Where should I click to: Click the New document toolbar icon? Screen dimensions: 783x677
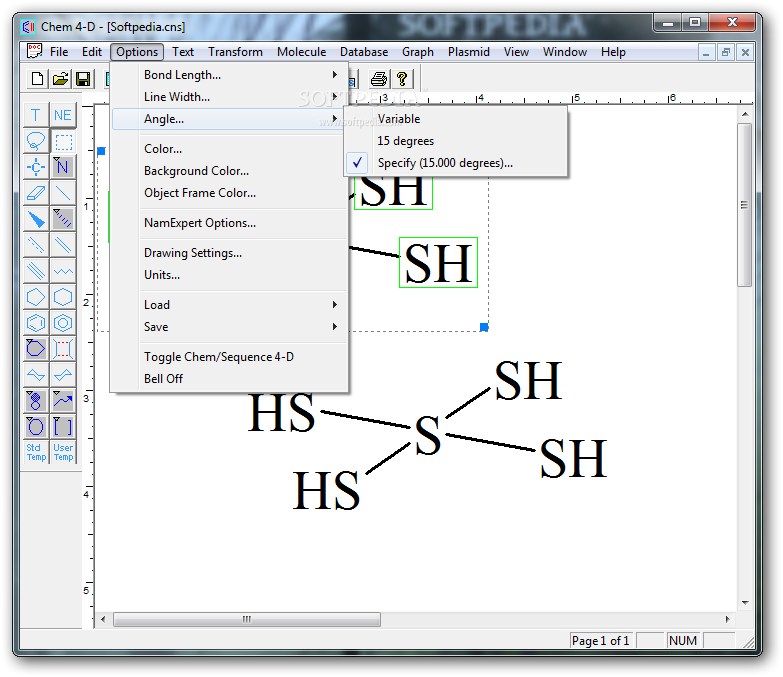(x=37, y=79)
